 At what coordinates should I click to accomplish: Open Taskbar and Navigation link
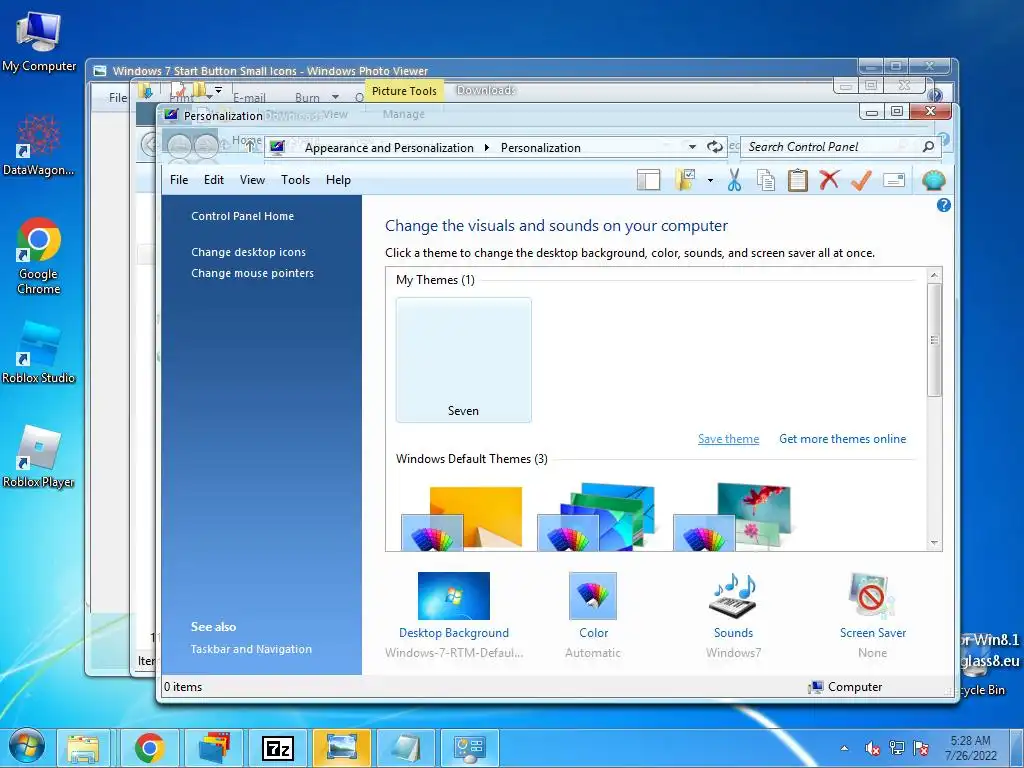pyautogui.click(x=251, y=649)
